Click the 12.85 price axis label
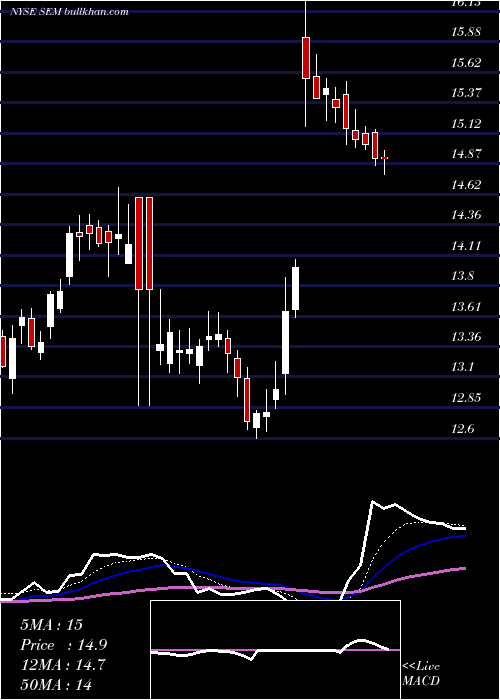 coord(466,397)
